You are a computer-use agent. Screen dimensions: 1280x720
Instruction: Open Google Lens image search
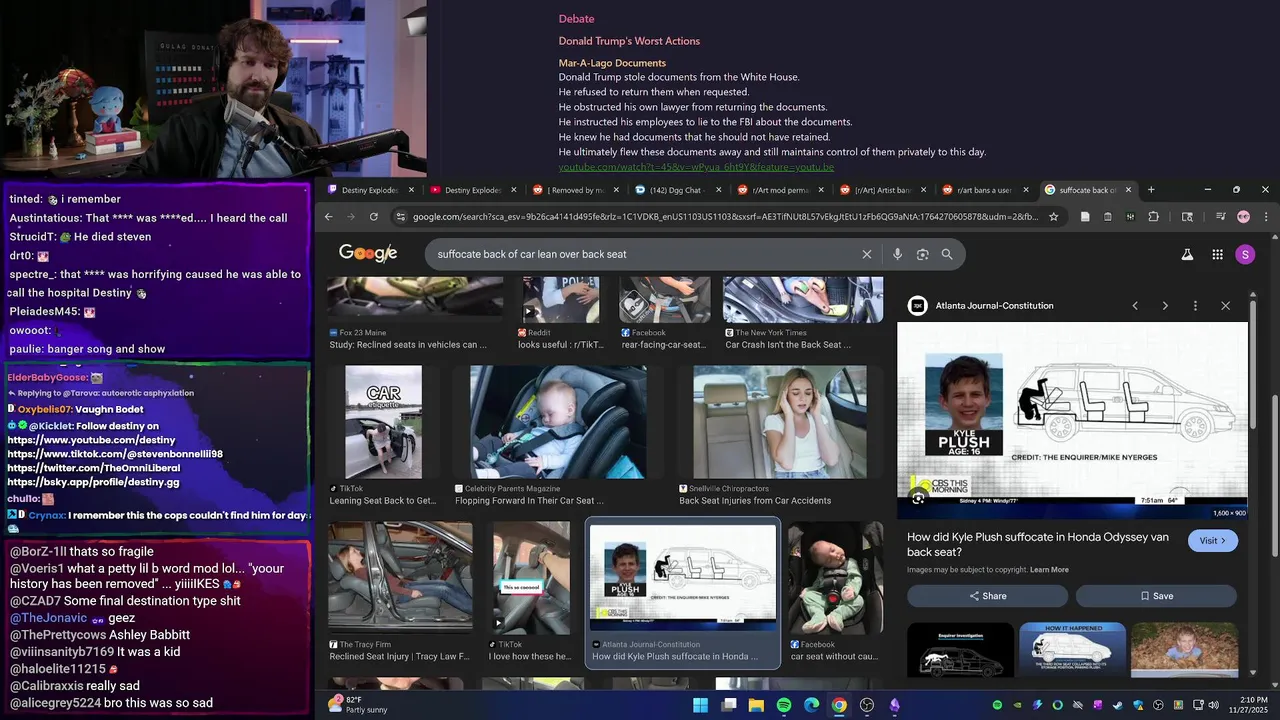(922, 254)
